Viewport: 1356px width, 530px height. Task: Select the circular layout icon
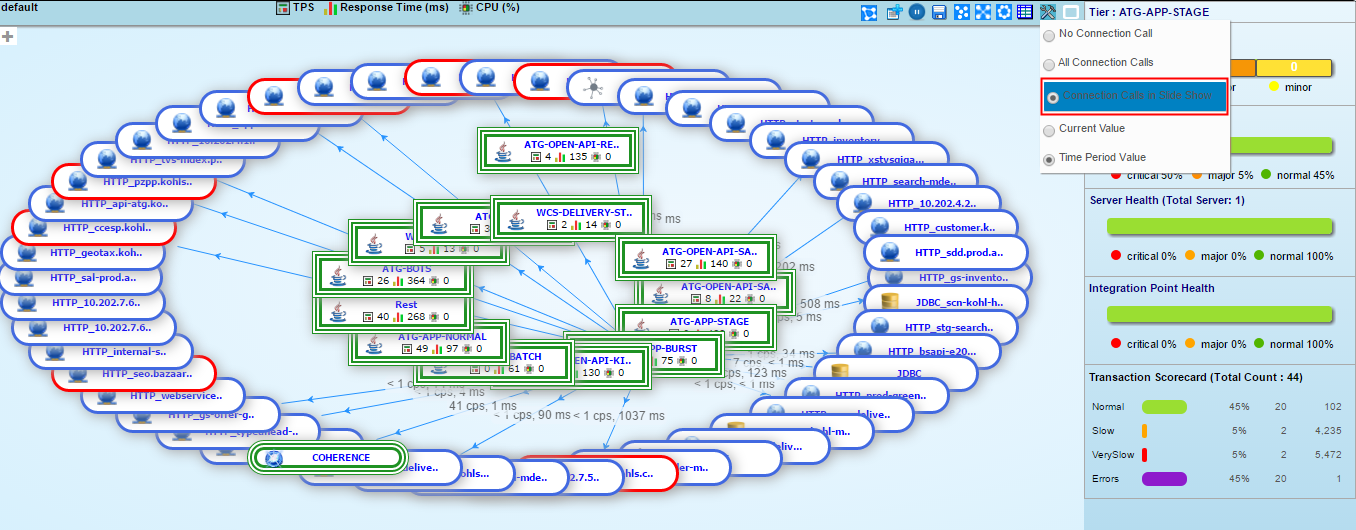point(1004,12)
